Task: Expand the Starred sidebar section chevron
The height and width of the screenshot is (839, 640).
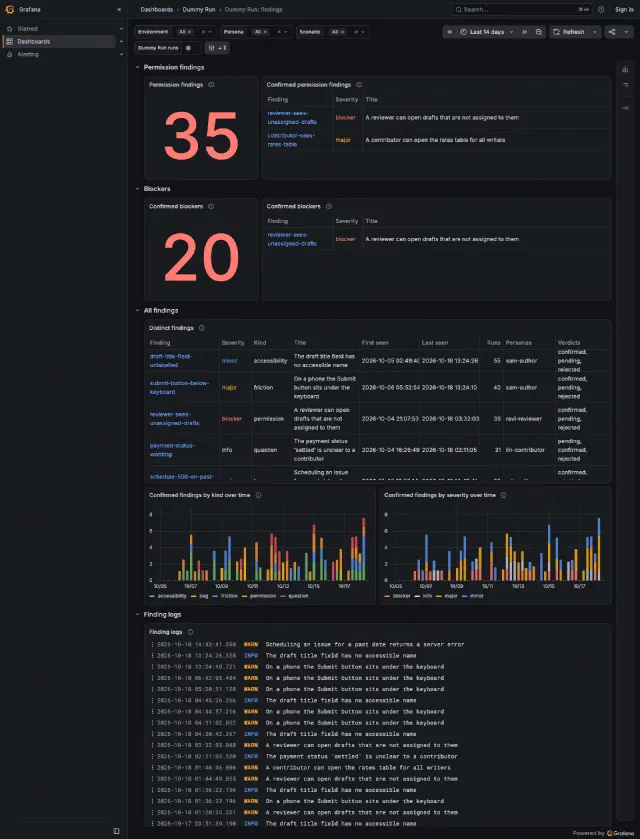Action: coord(121,28)
